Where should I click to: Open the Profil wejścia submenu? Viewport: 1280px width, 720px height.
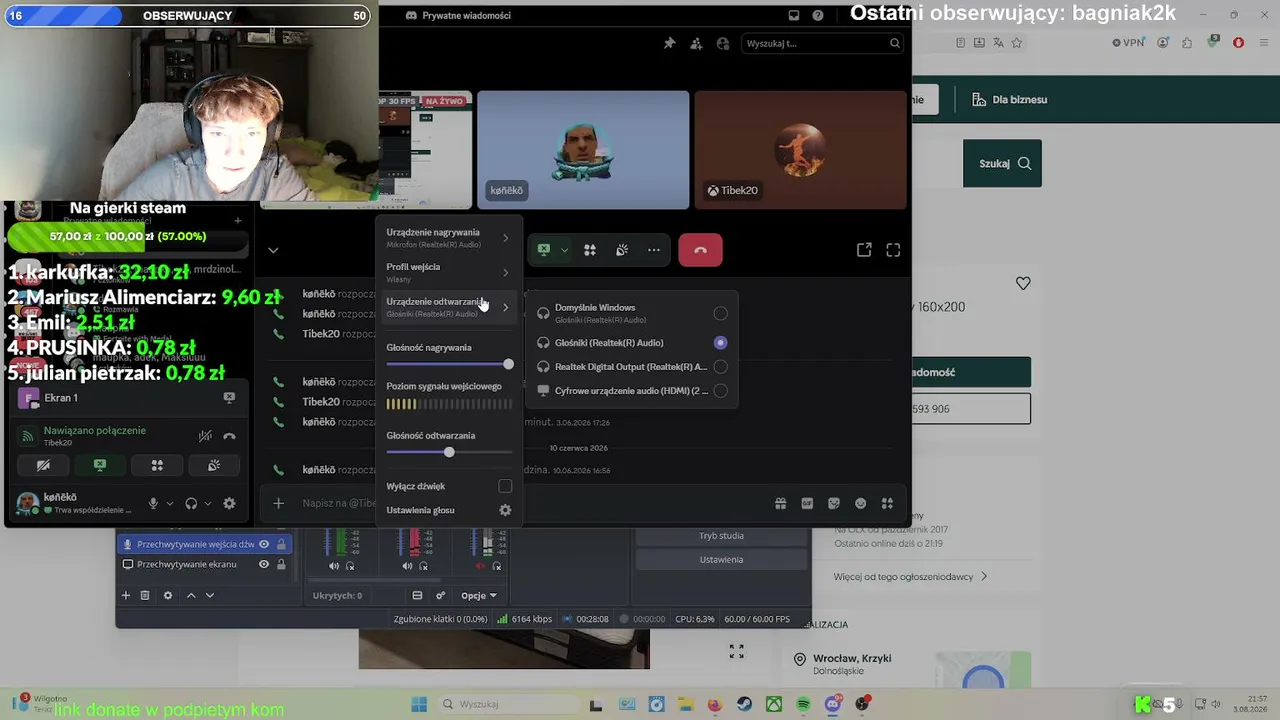449,272
